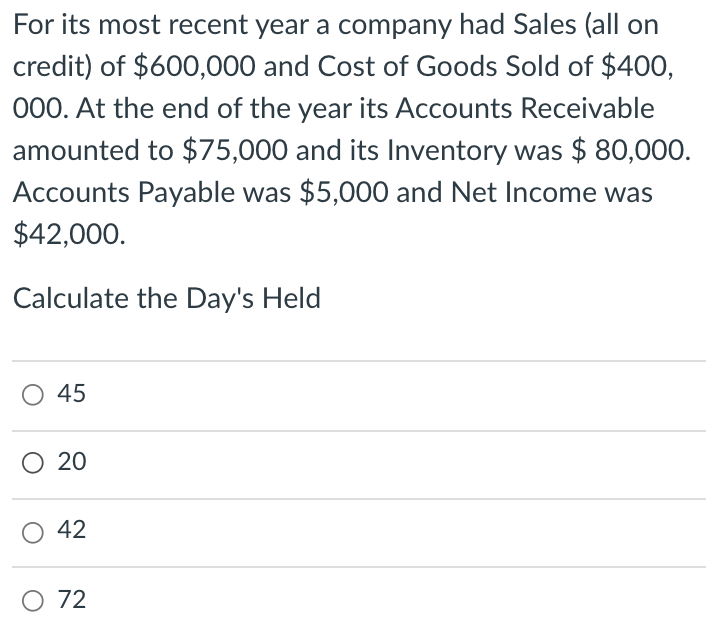Choose the 20 answer radio button
706x636 pixels.
pos(33,463)
